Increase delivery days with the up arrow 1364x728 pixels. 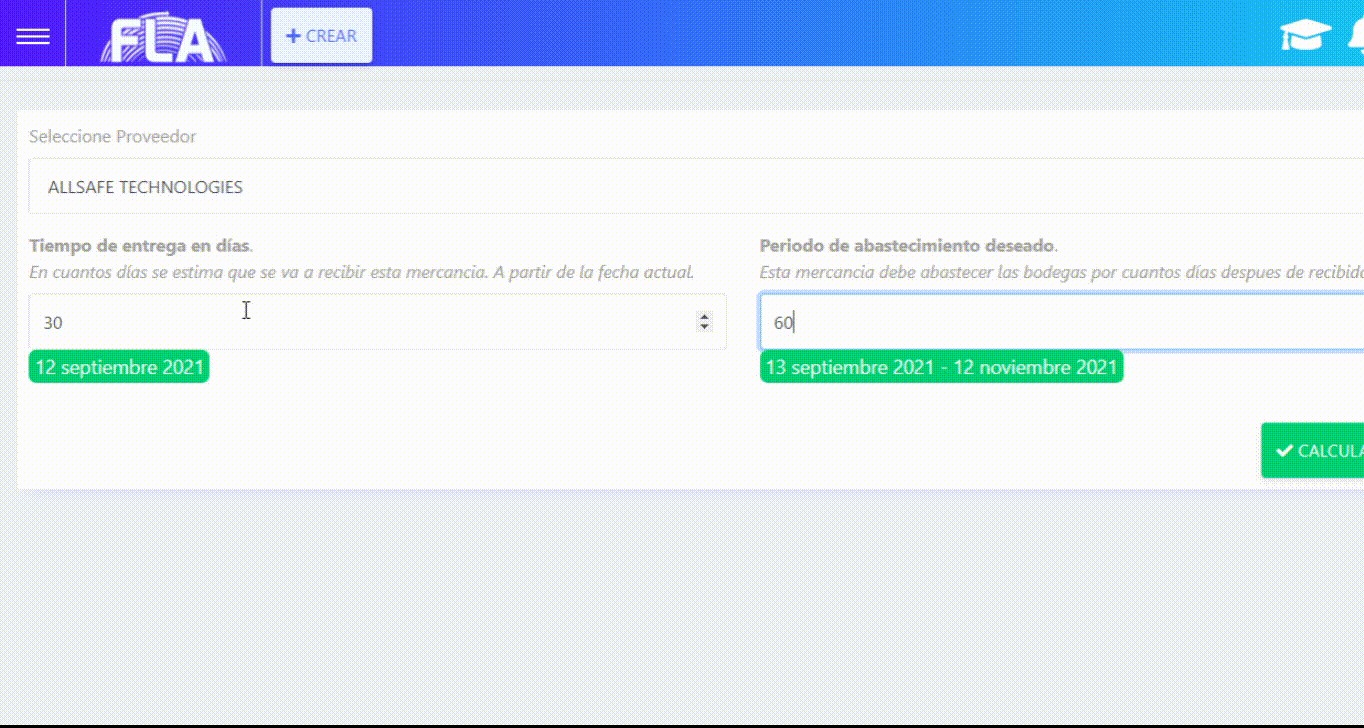tap(705, 316)
